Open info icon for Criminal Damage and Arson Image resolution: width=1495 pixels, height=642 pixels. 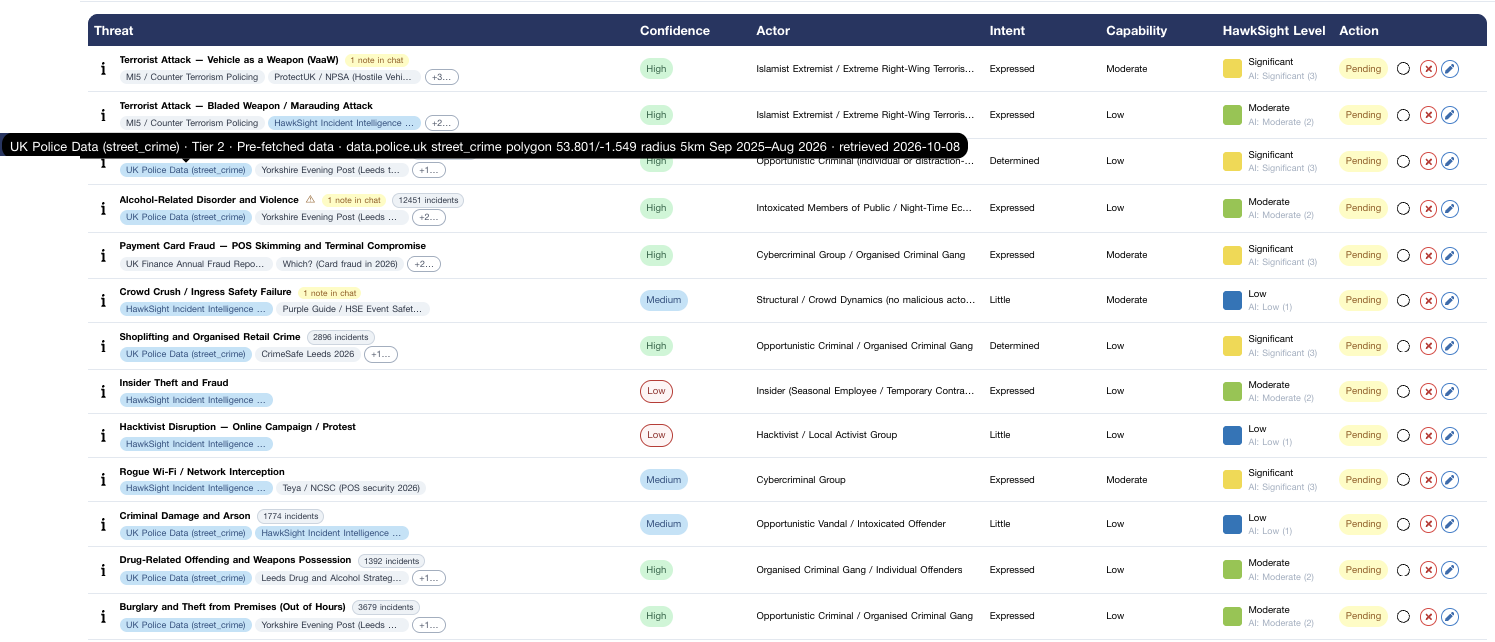103,524
